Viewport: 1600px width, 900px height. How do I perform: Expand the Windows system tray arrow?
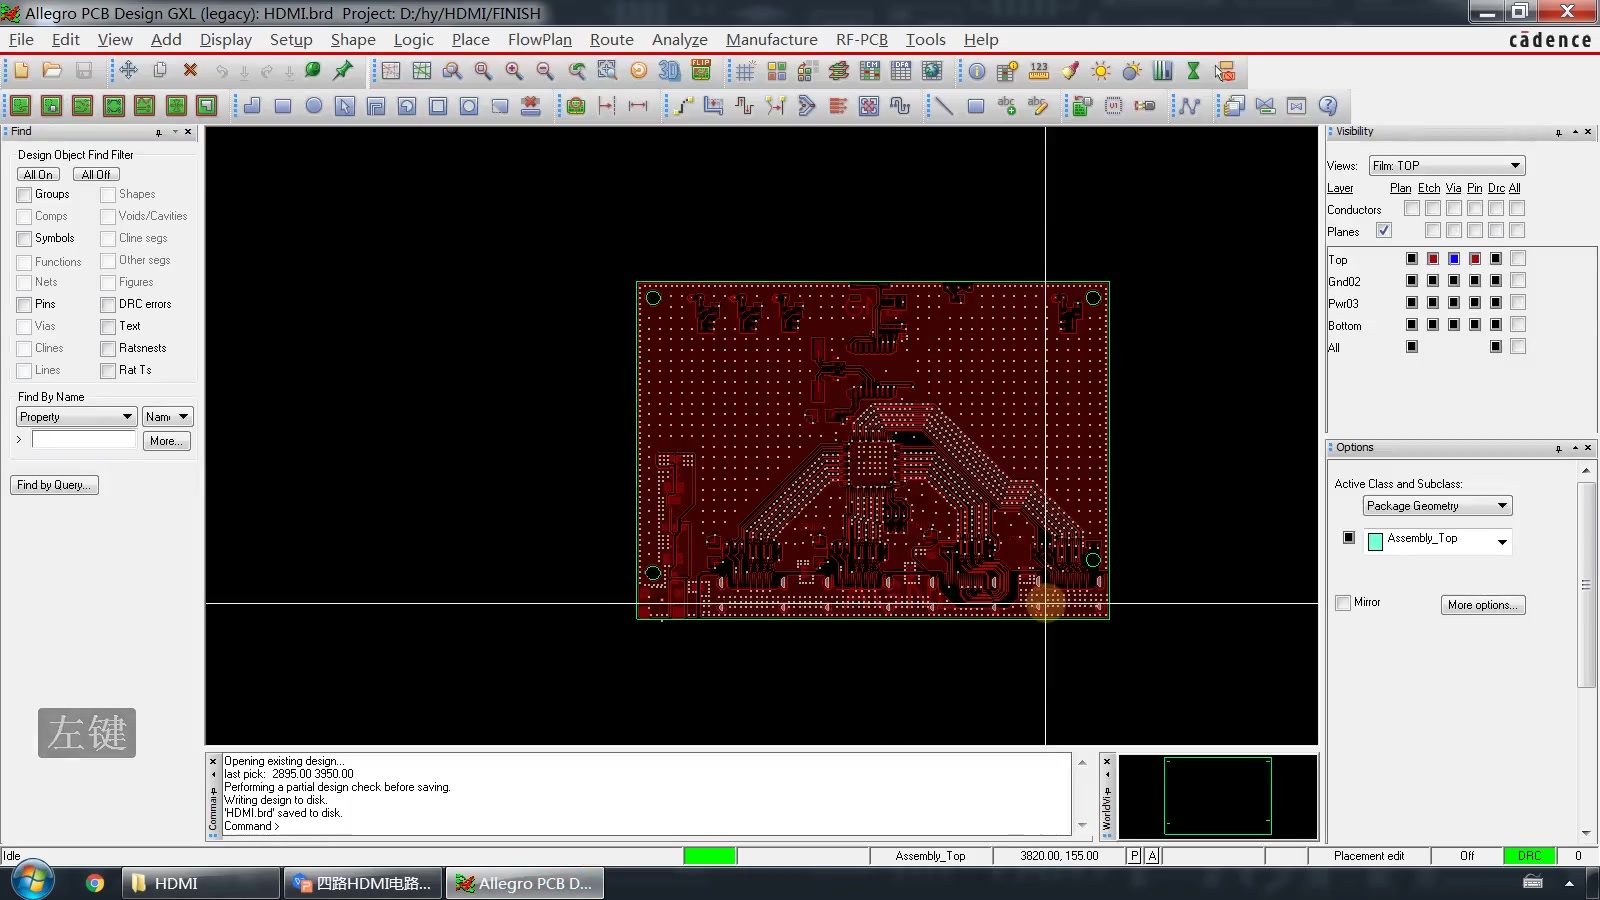pyautogui.click(x=1569, y=883)
